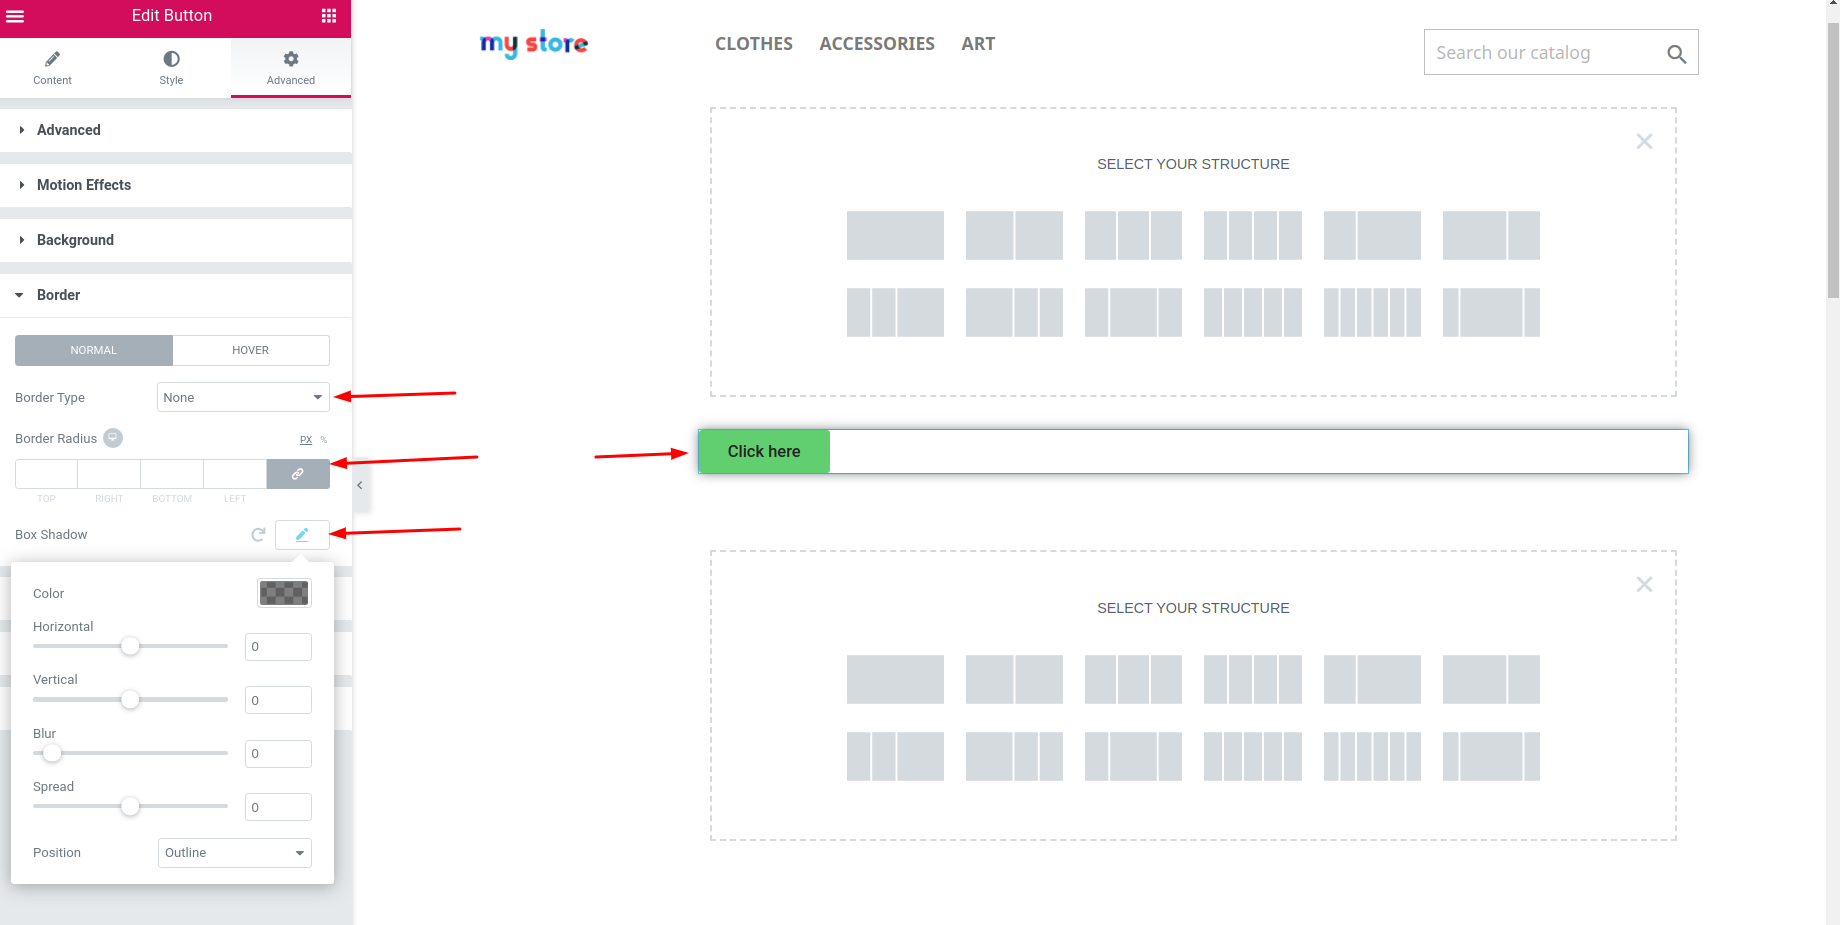
Task: Click the responsive device icon beside Border Radius
Action: pos(113,438)
